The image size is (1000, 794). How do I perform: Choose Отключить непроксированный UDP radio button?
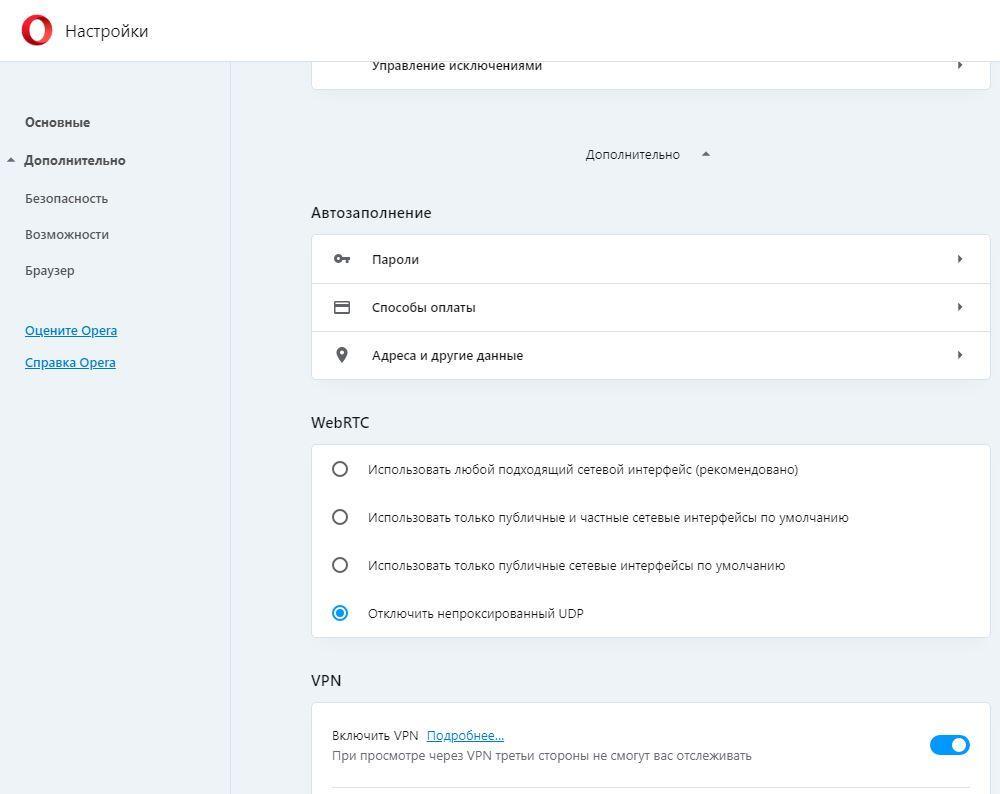pos(340,613)
